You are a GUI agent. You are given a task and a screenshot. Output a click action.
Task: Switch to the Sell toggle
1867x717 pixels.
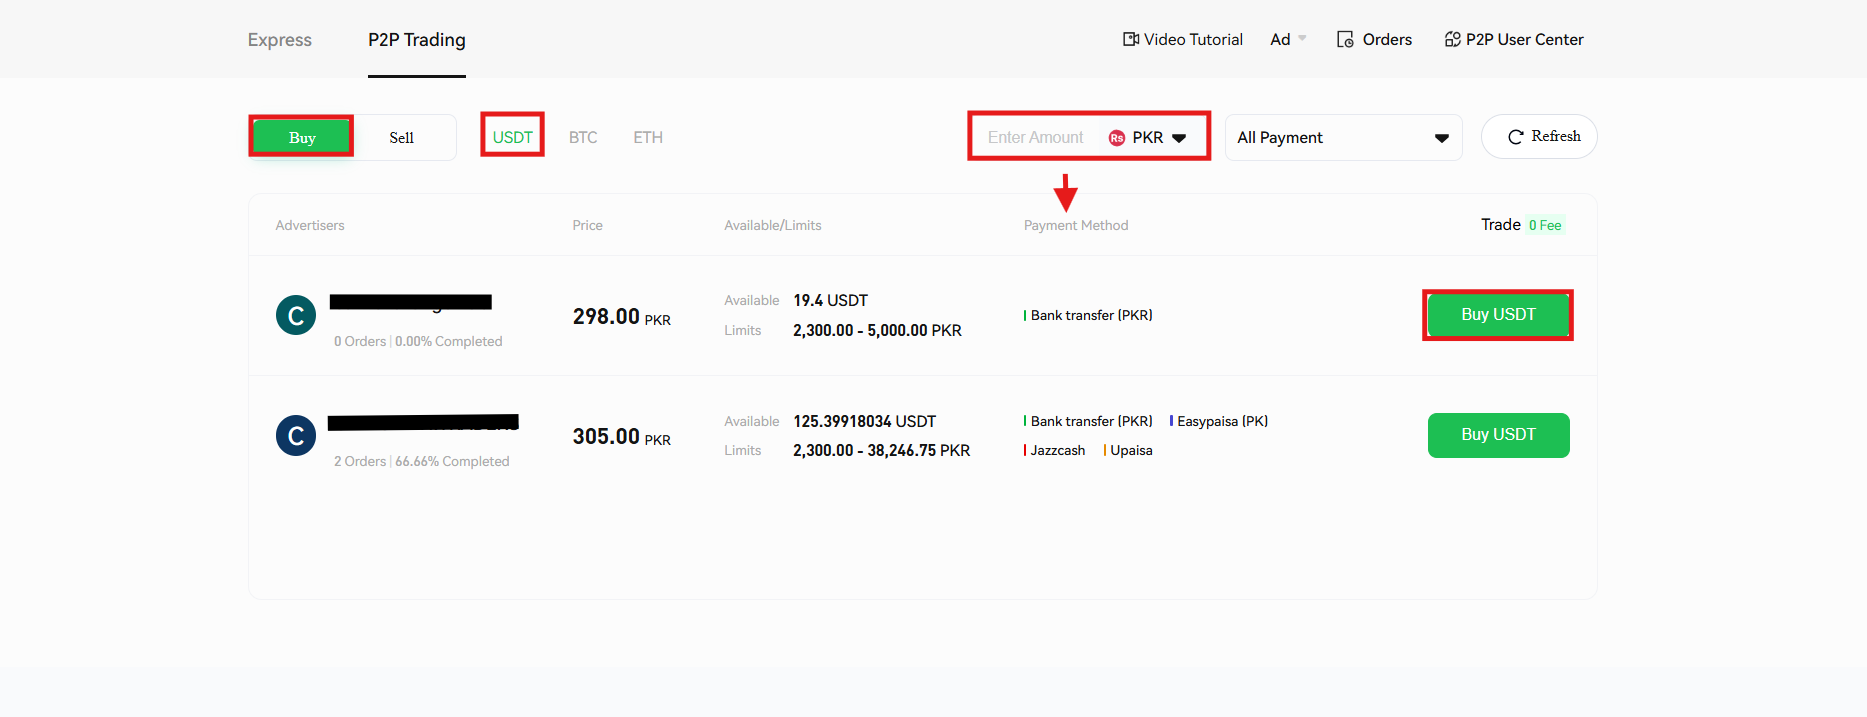coord(402,137)
